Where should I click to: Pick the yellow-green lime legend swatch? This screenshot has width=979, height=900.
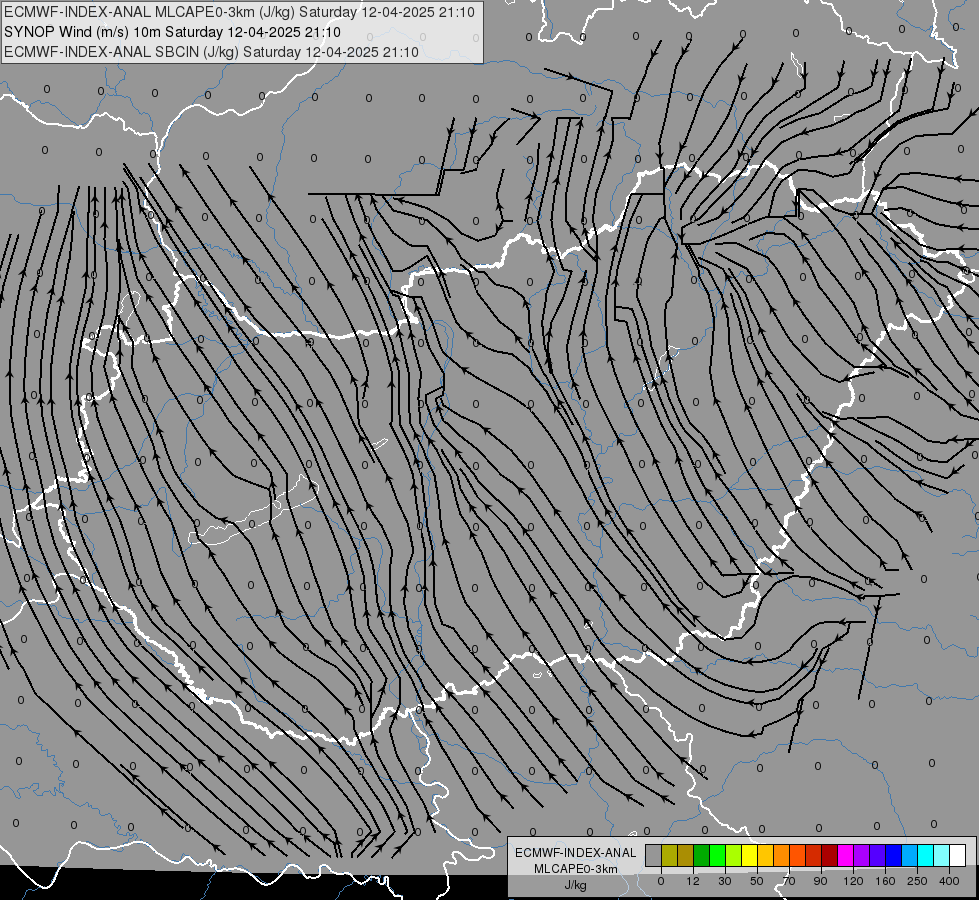[x=734, y=855]
